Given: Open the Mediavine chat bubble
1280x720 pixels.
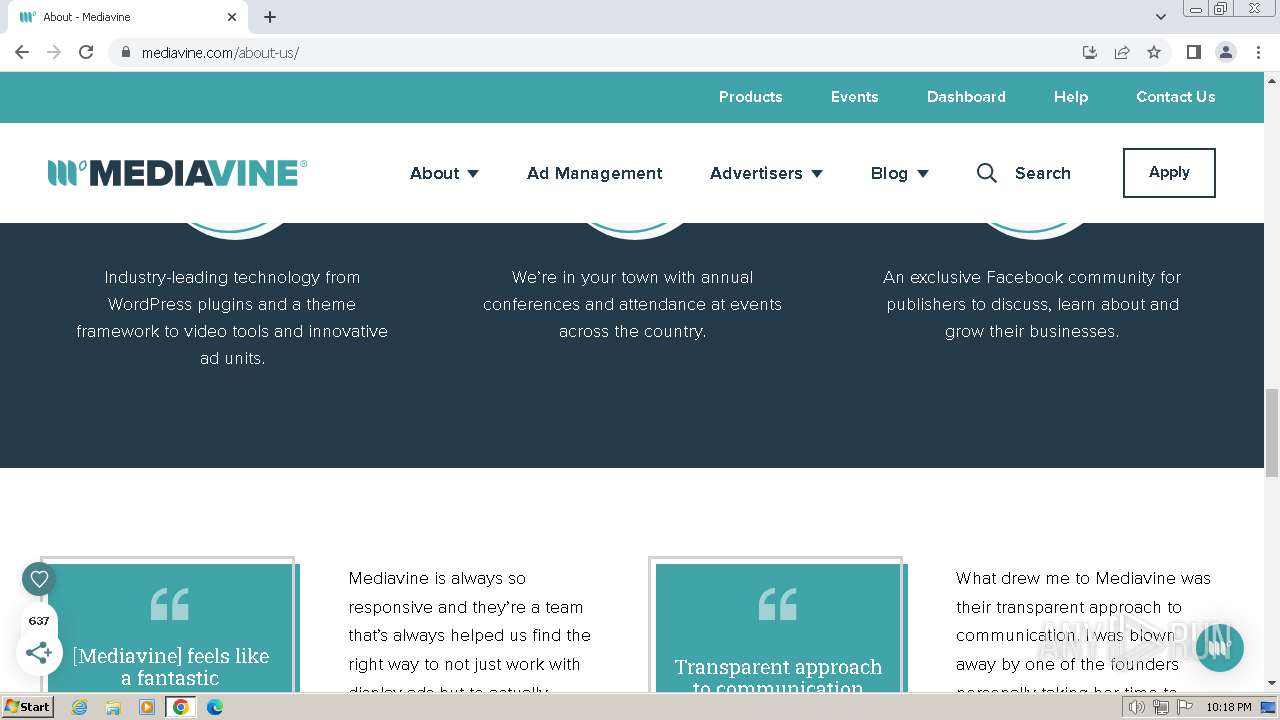Looking at the screenshot, I should (1219, 647).
